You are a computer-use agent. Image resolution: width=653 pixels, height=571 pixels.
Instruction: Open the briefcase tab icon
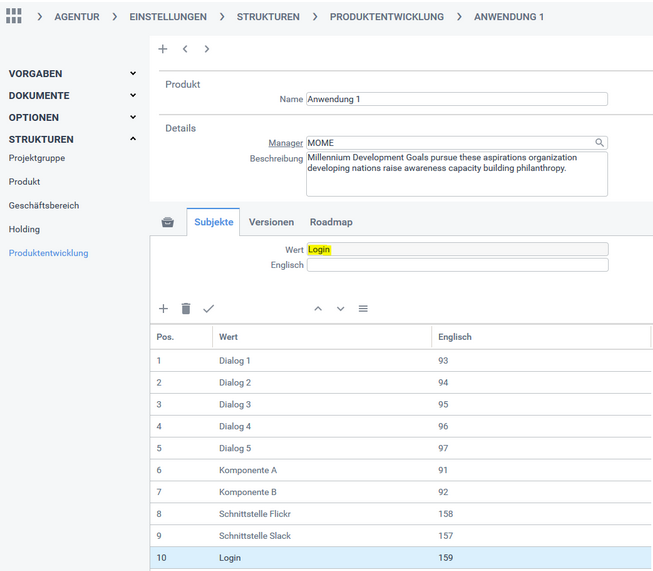click(x=167, y=222)
